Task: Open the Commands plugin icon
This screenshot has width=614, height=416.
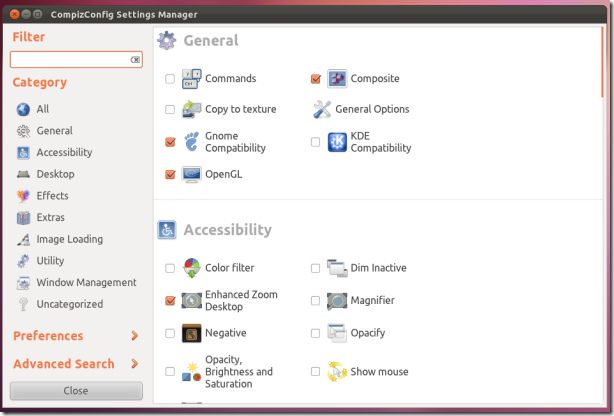Action: click(x=191, y=79)
